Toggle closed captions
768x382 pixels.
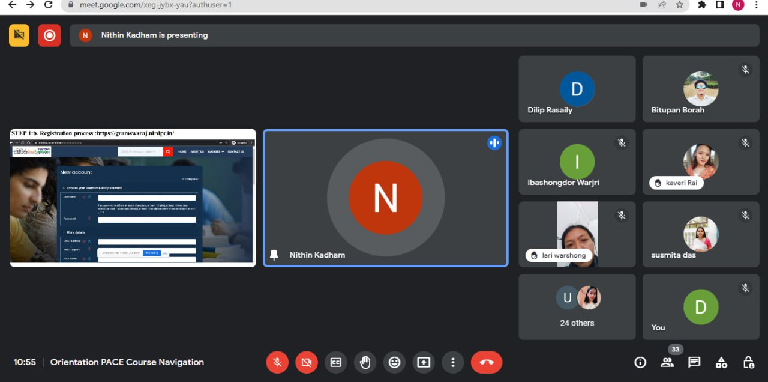(x=336, y=362)
